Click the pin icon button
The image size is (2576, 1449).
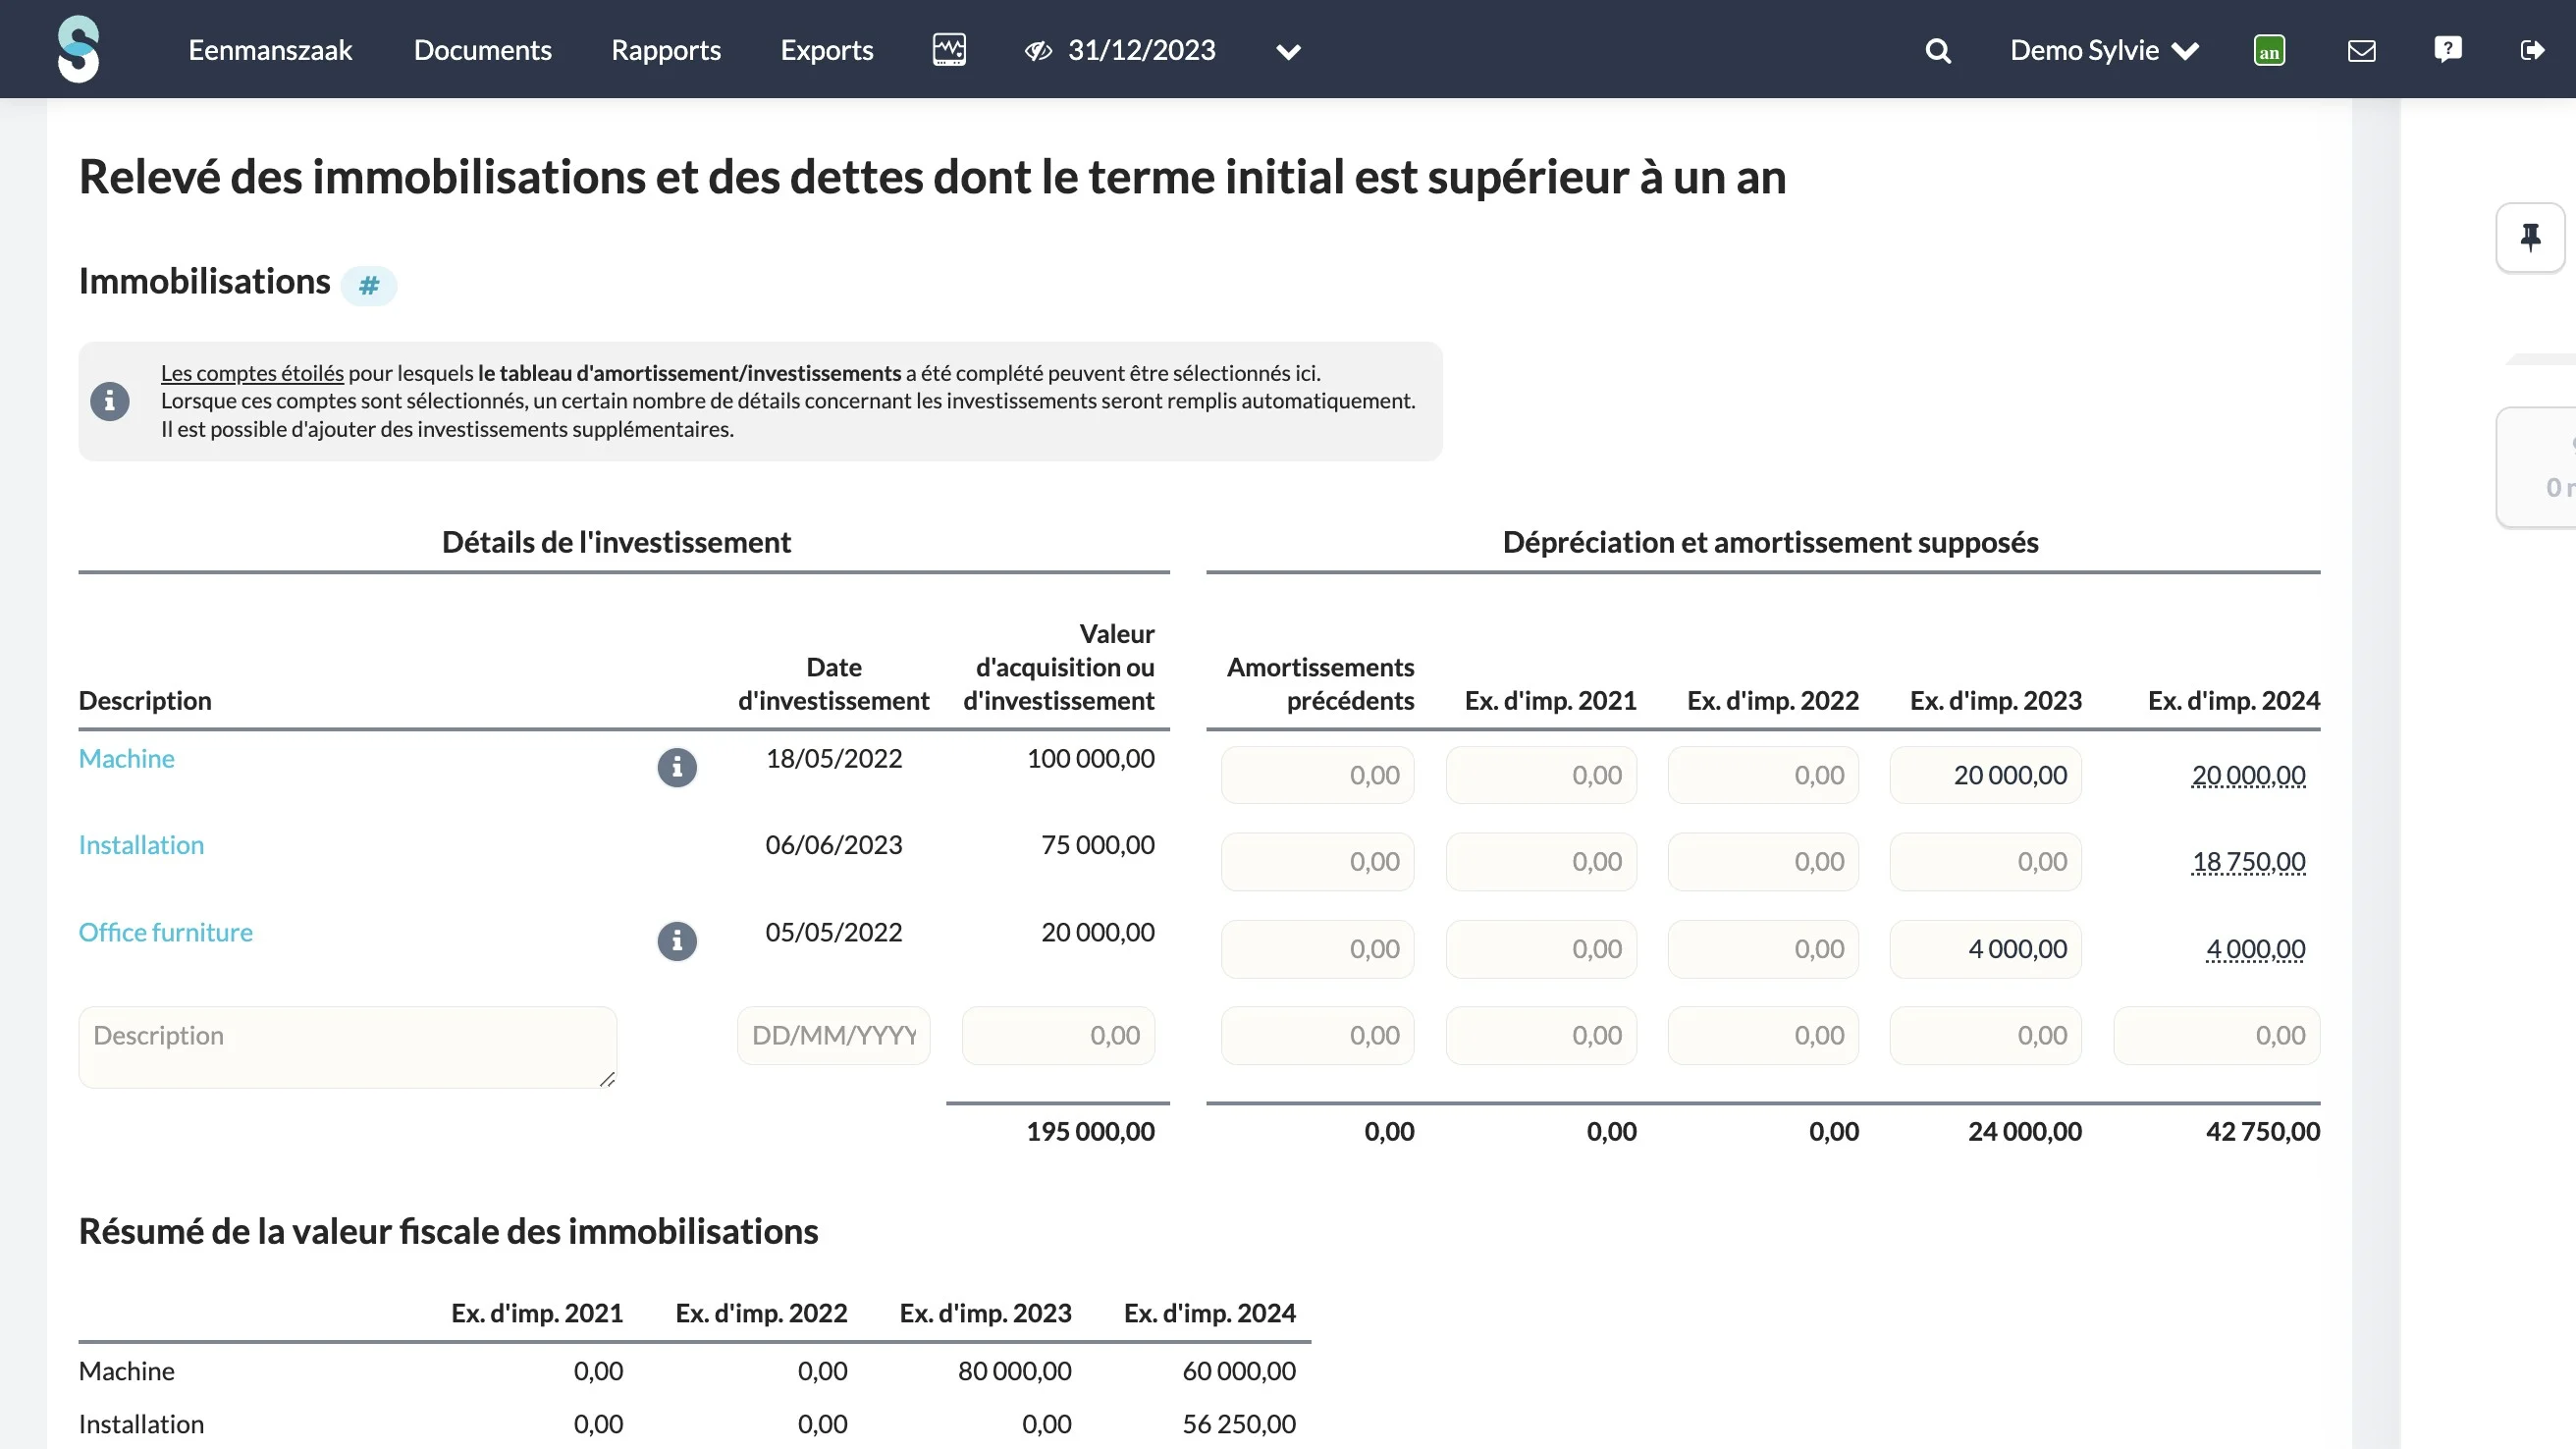tap(2530, 237)
